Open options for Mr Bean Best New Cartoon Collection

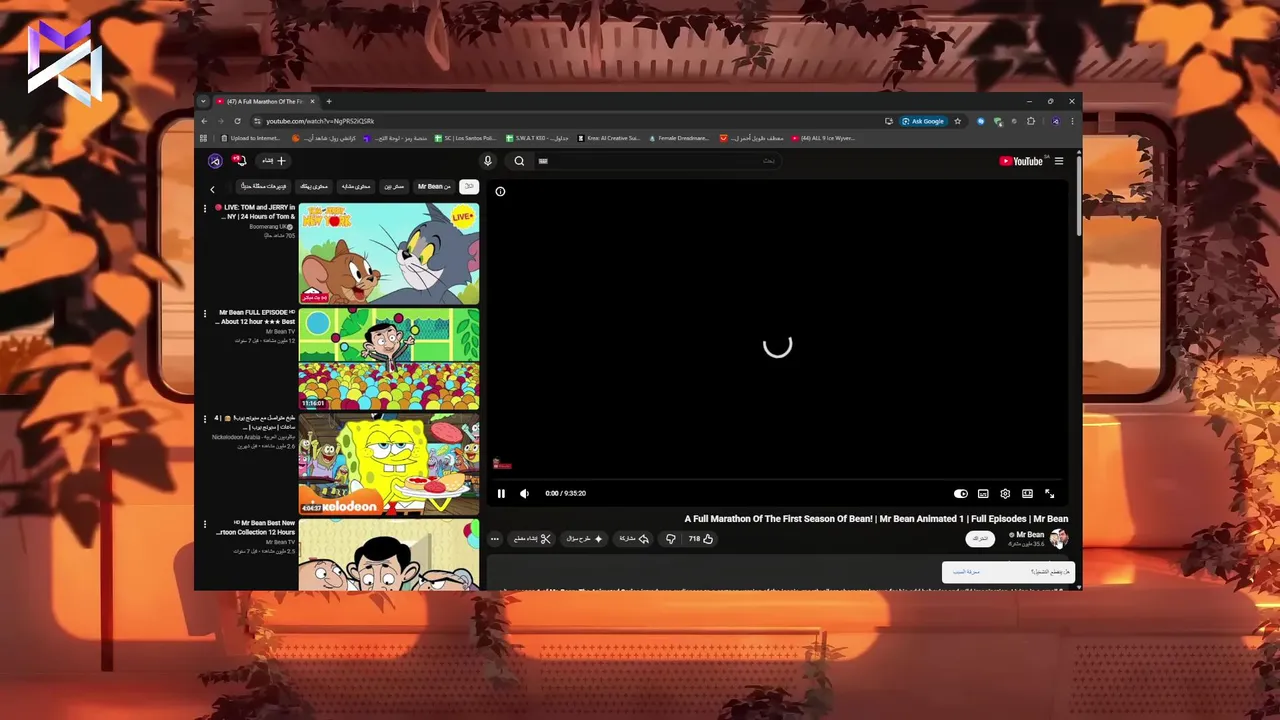tap(205, 524)
